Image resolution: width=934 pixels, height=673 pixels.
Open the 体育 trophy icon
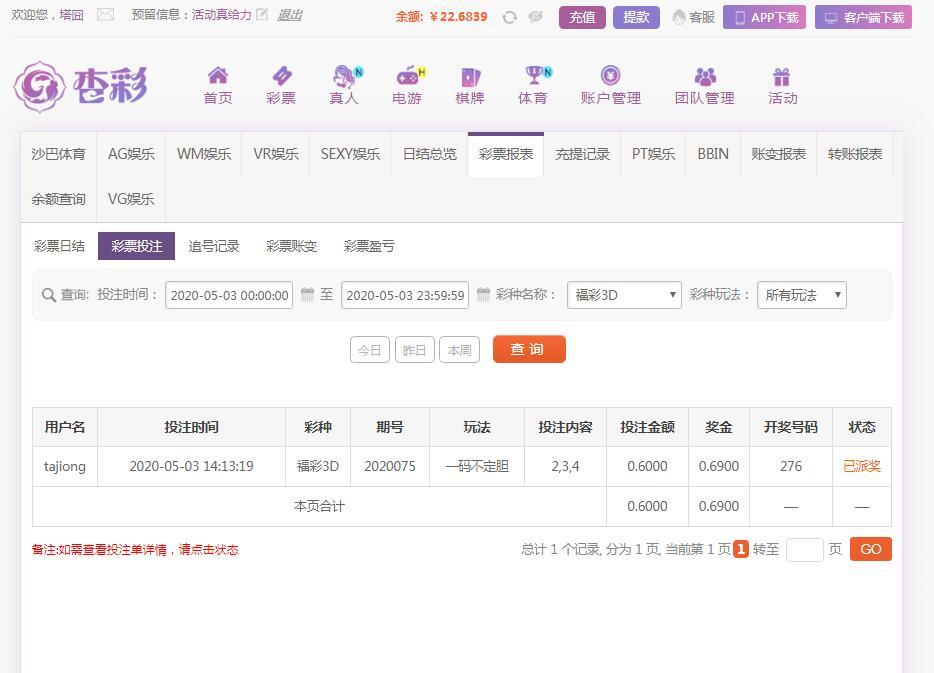(533, 76)
